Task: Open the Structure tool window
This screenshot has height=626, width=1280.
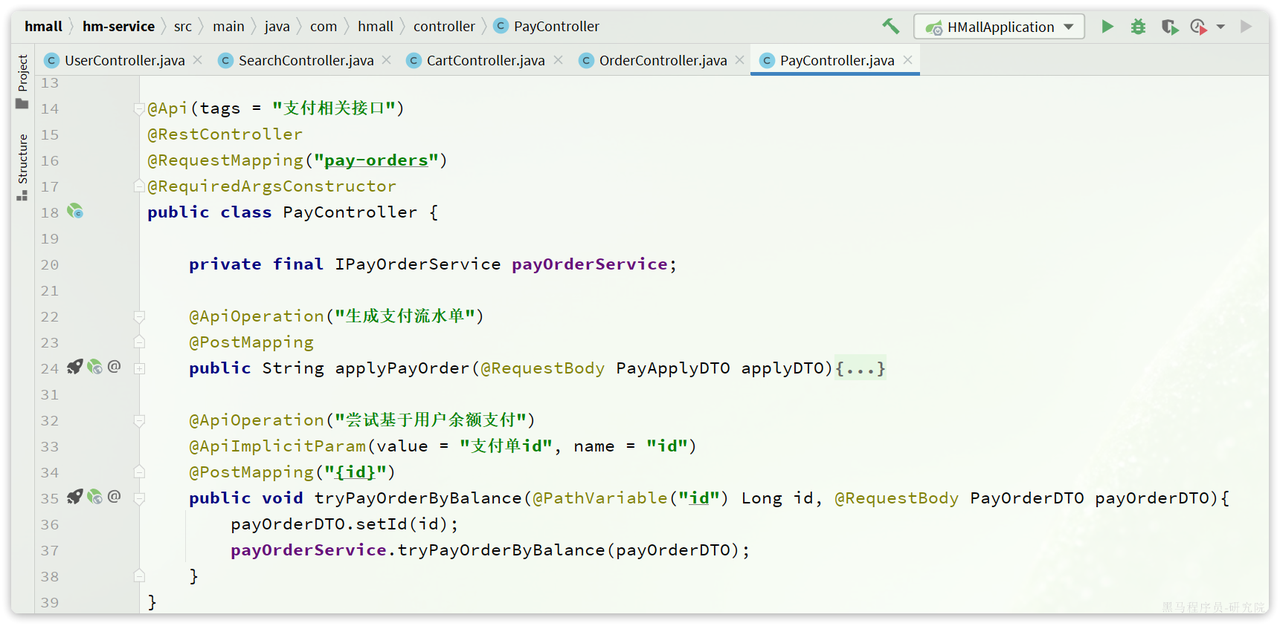Action: click(x=22, y=168)
